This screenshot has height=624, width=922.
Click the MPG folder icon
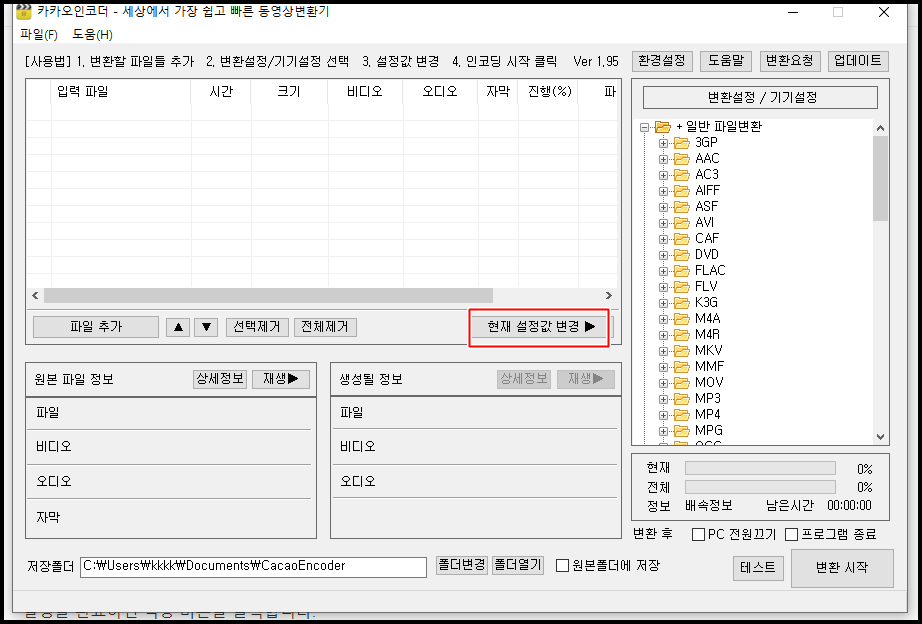coord(682,431)
